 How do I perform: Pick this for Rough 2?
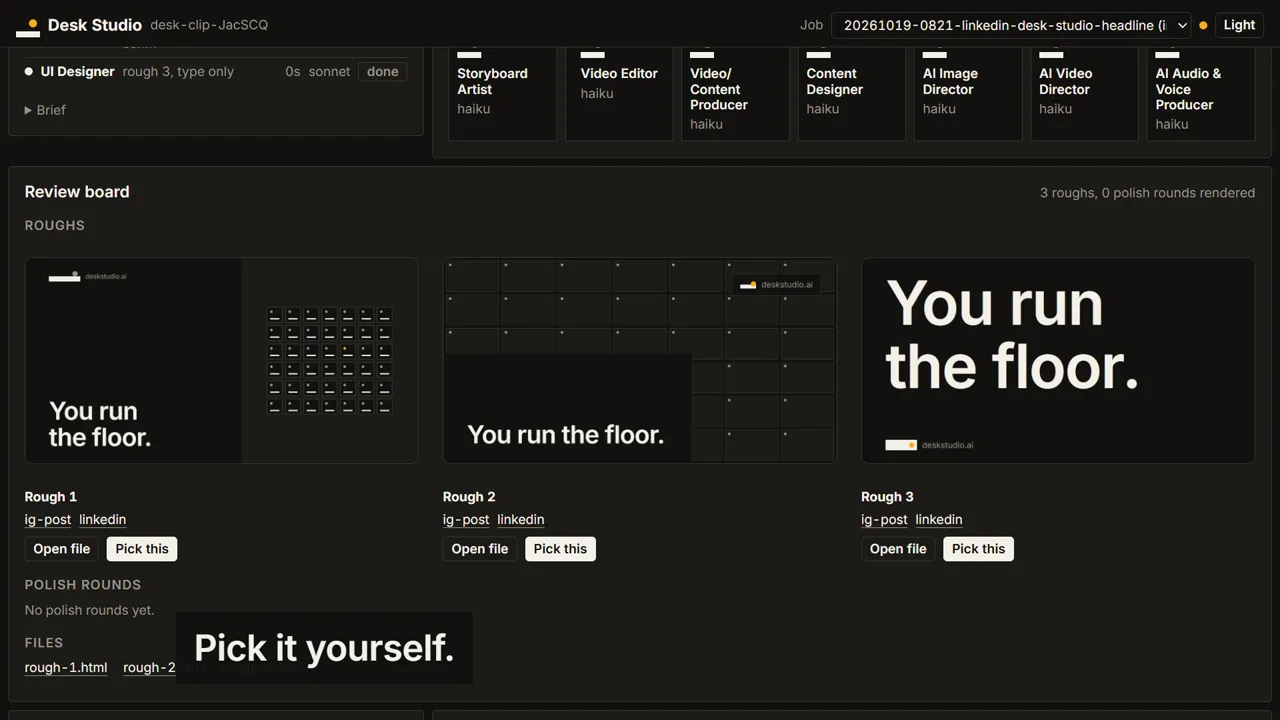point(560,549)
